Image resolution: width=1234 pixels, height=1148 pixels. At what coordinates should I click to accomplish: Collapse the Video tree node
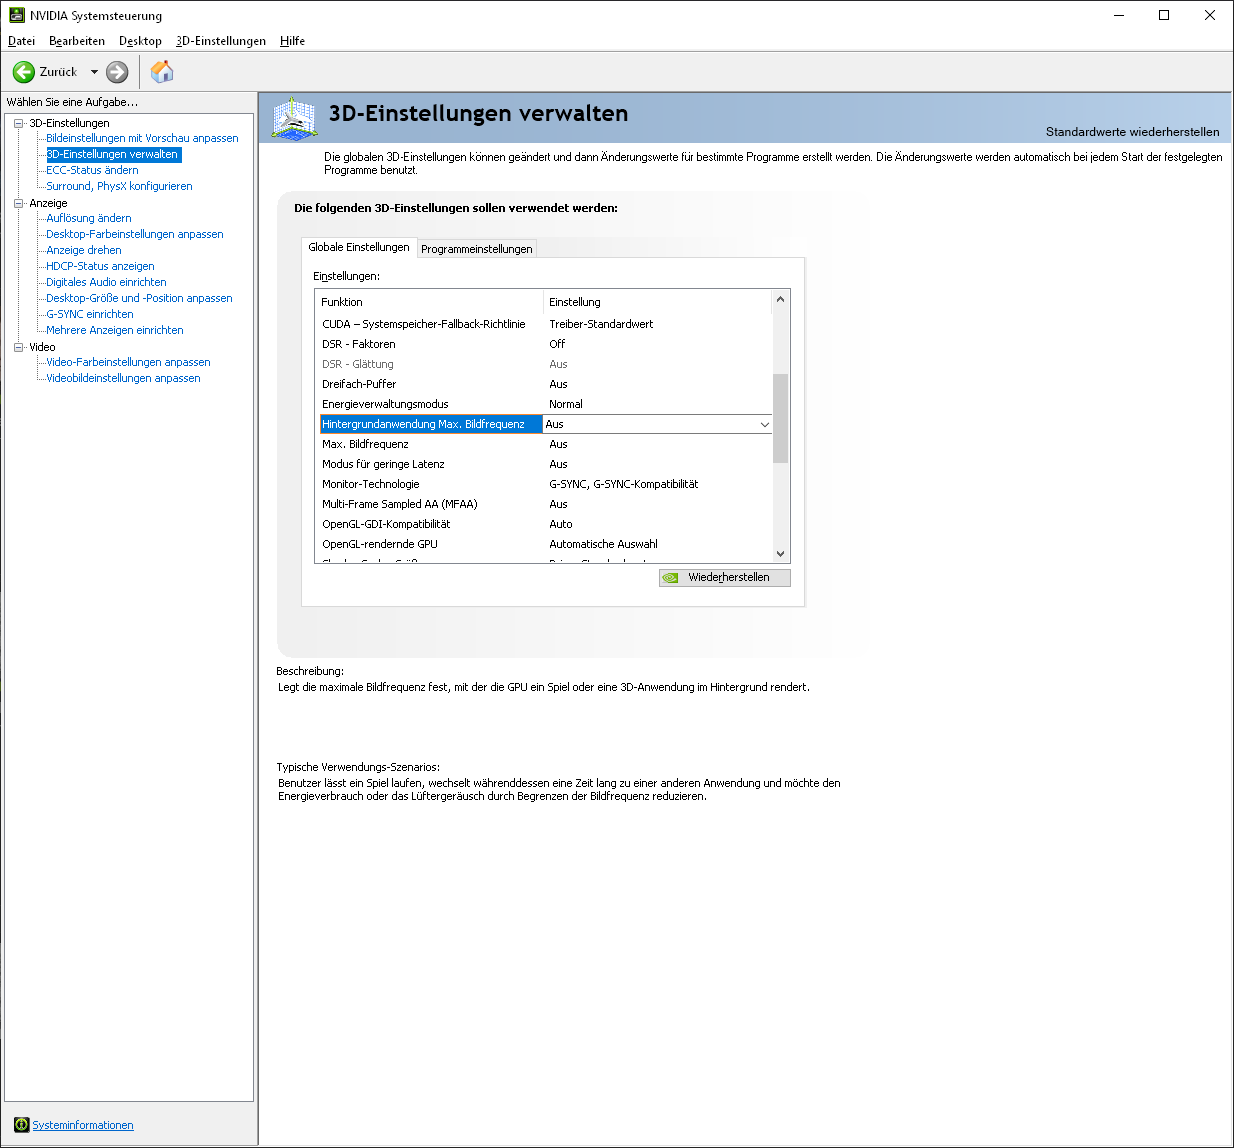pyautogui.click(x=18, y=347)
